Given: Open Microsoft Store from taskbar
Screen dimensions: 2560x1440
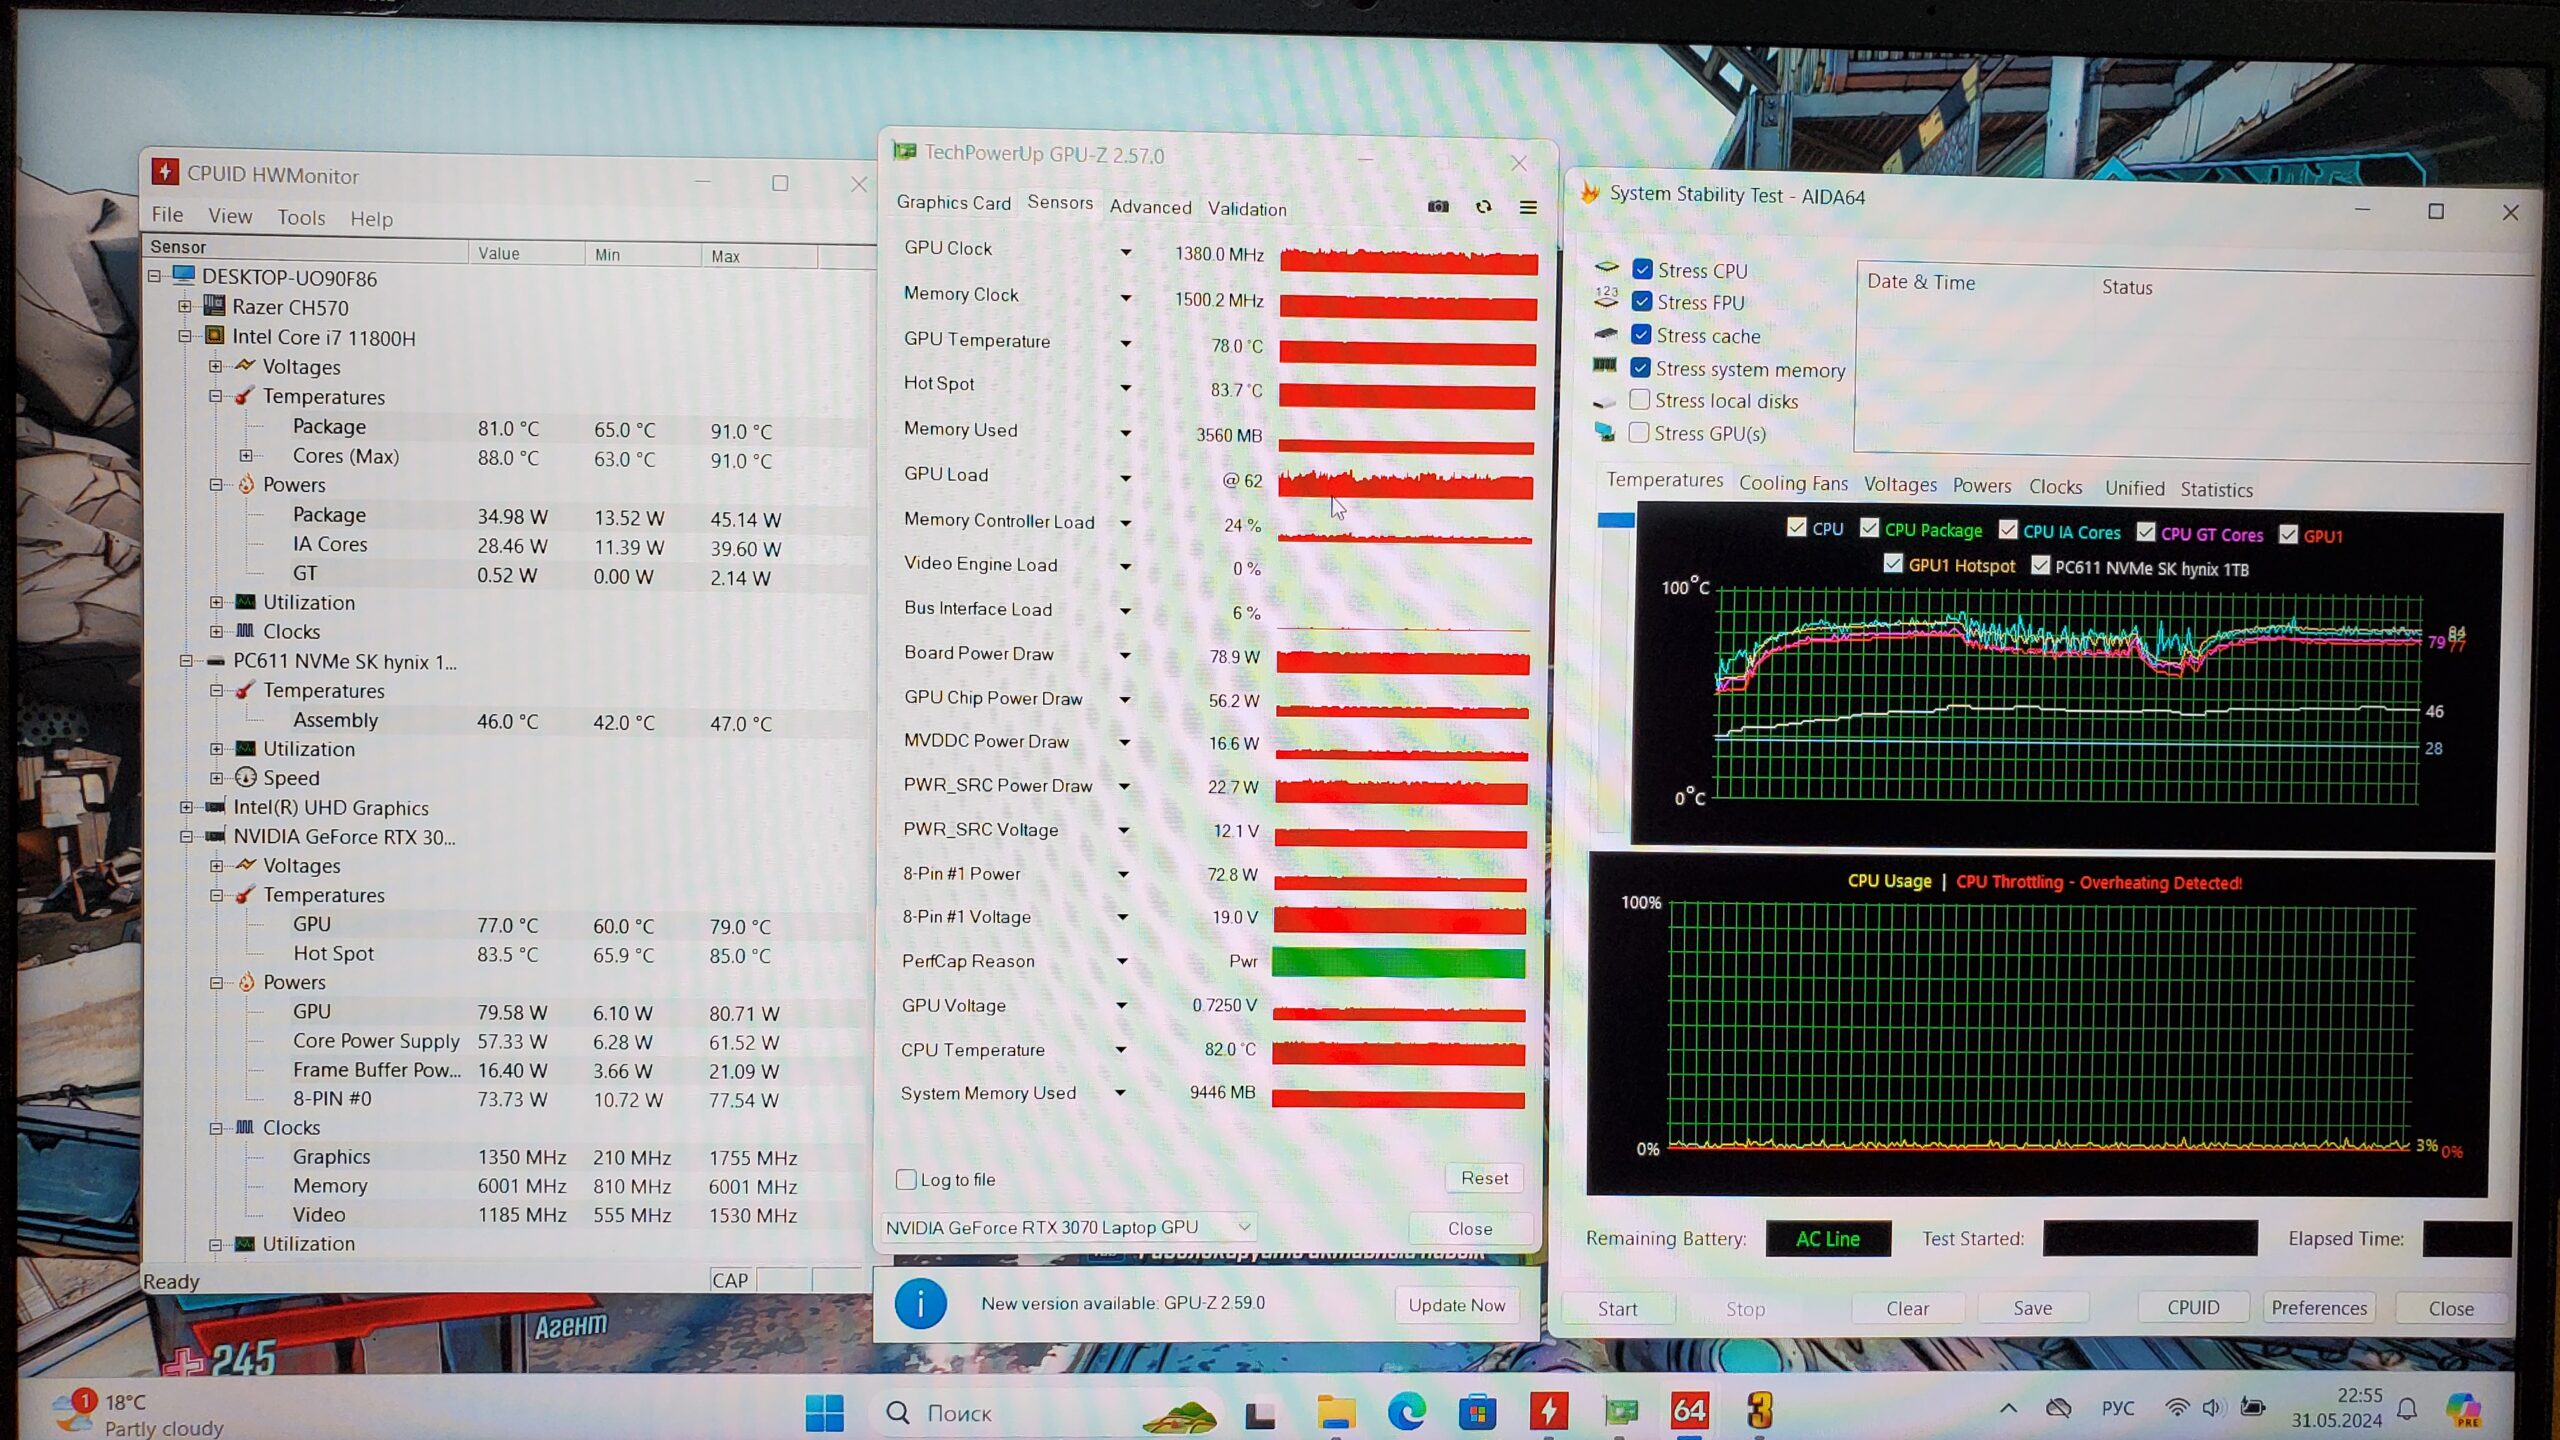Looking at the screenshot, I should point(1477,1412).
